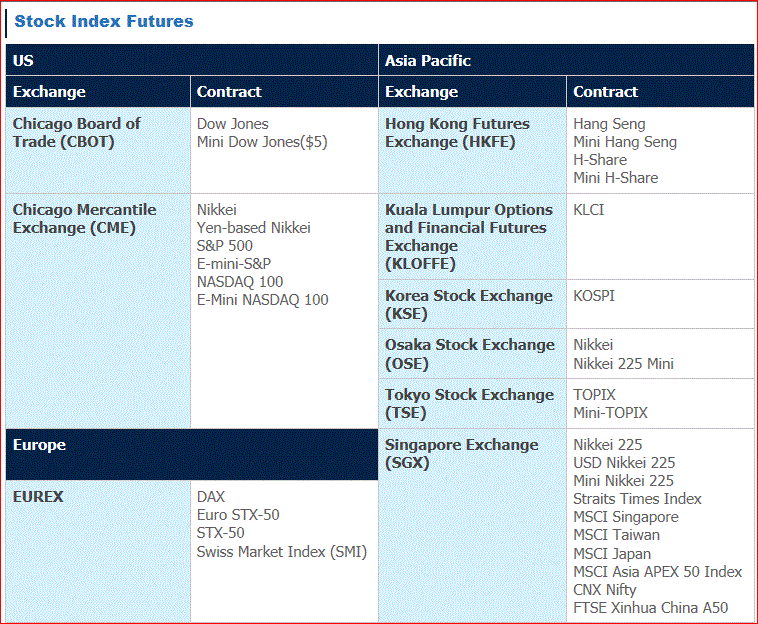Click the DAX contract

[x=211, y=497]
